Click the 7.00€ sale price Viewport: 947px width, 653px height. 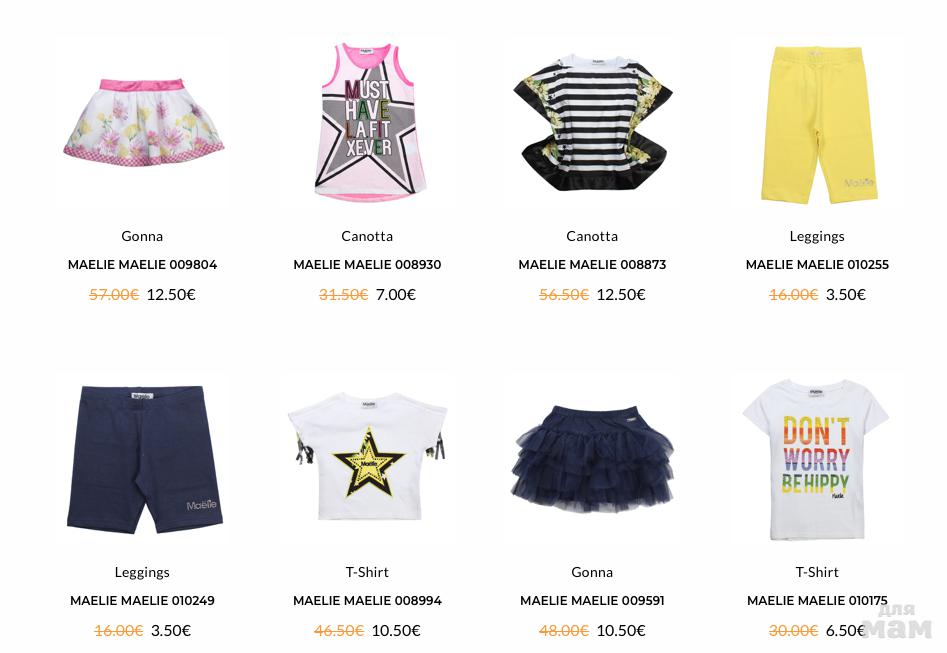pyautogui.click(x=396, y=295)
